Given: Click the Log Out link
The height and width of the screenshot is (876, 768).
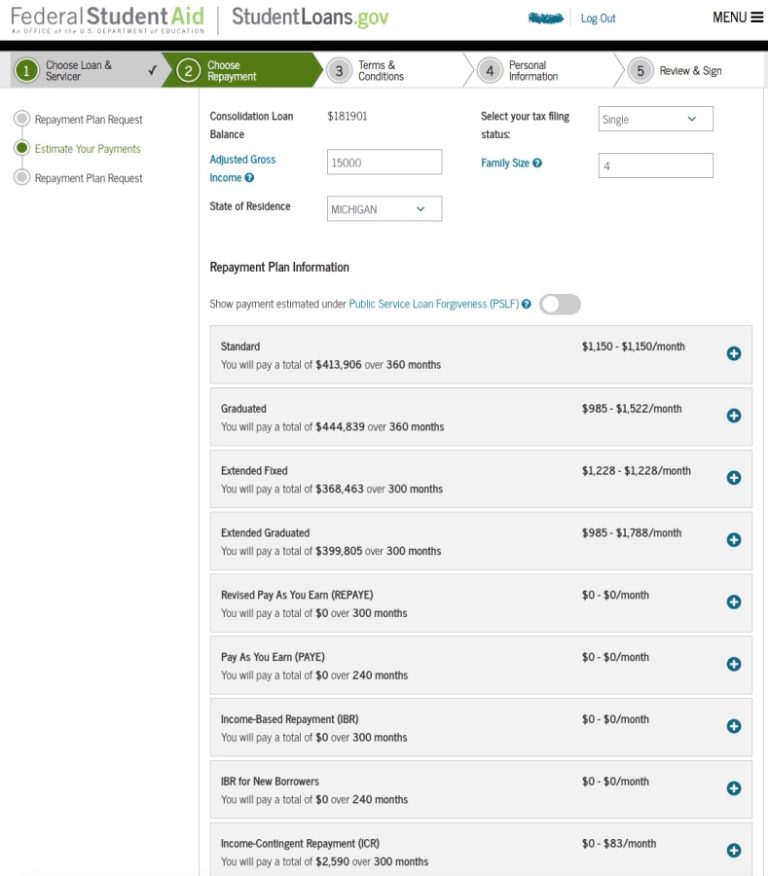Looking at the screenshot, I should tap(598, 18).
